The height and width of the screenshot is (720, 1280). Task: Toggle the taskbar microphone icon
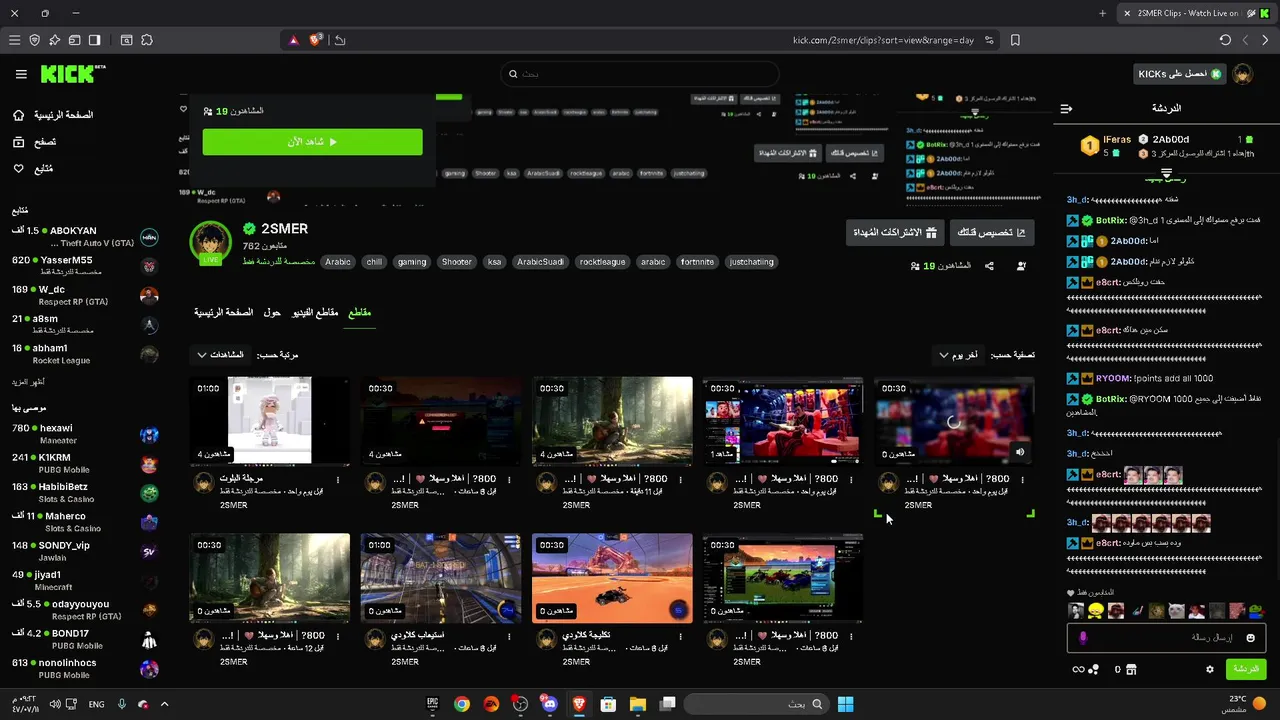[122, 704]
